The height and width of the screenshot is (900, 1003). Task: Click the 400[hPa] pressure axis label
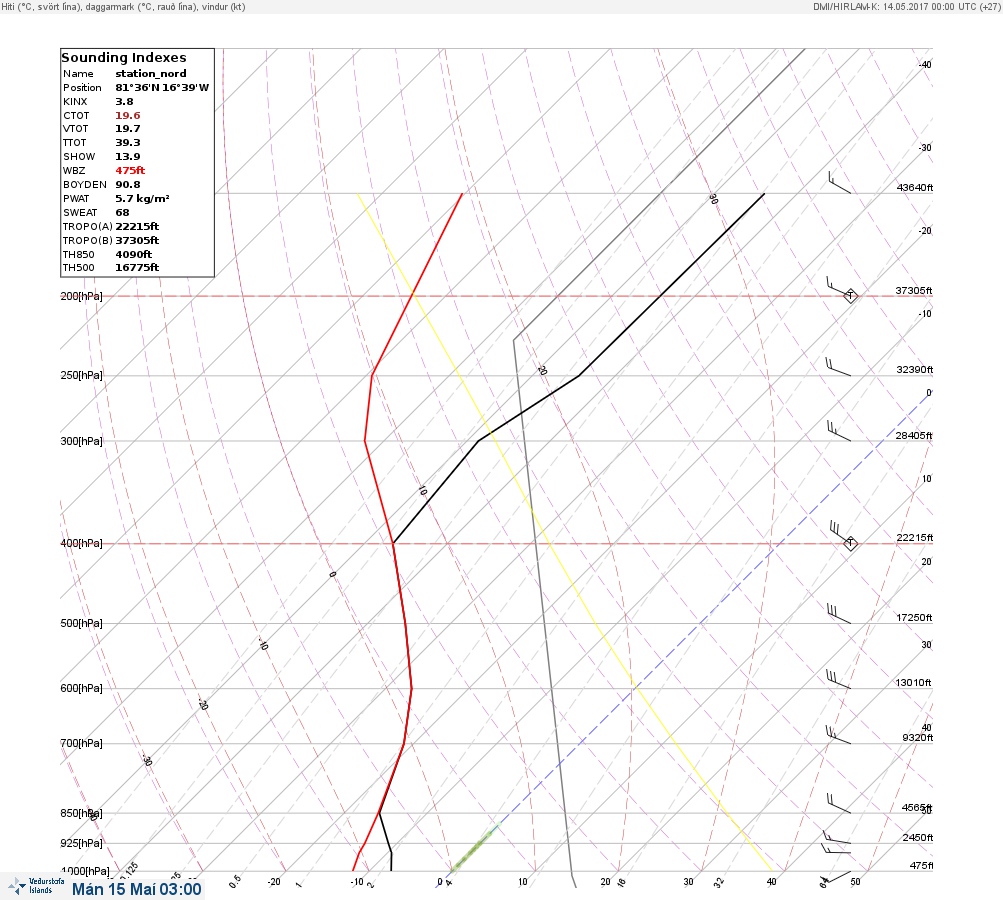(81, 543)
